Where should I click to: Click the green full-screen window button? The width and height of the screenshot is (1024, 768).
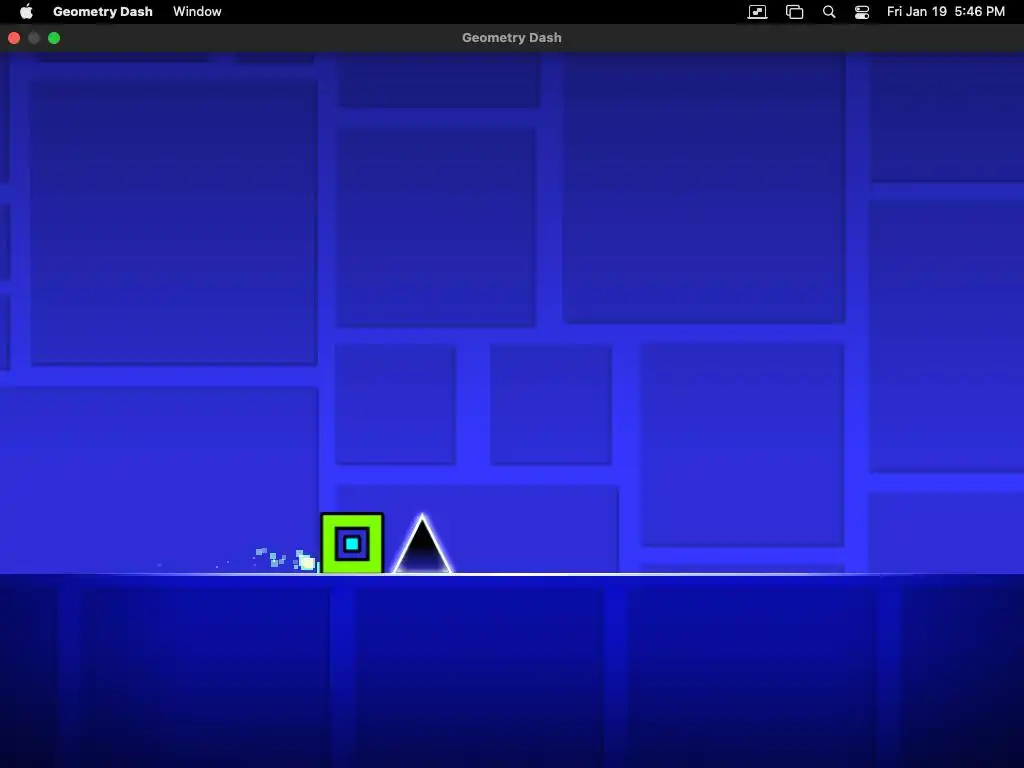(x=54, y=38)
